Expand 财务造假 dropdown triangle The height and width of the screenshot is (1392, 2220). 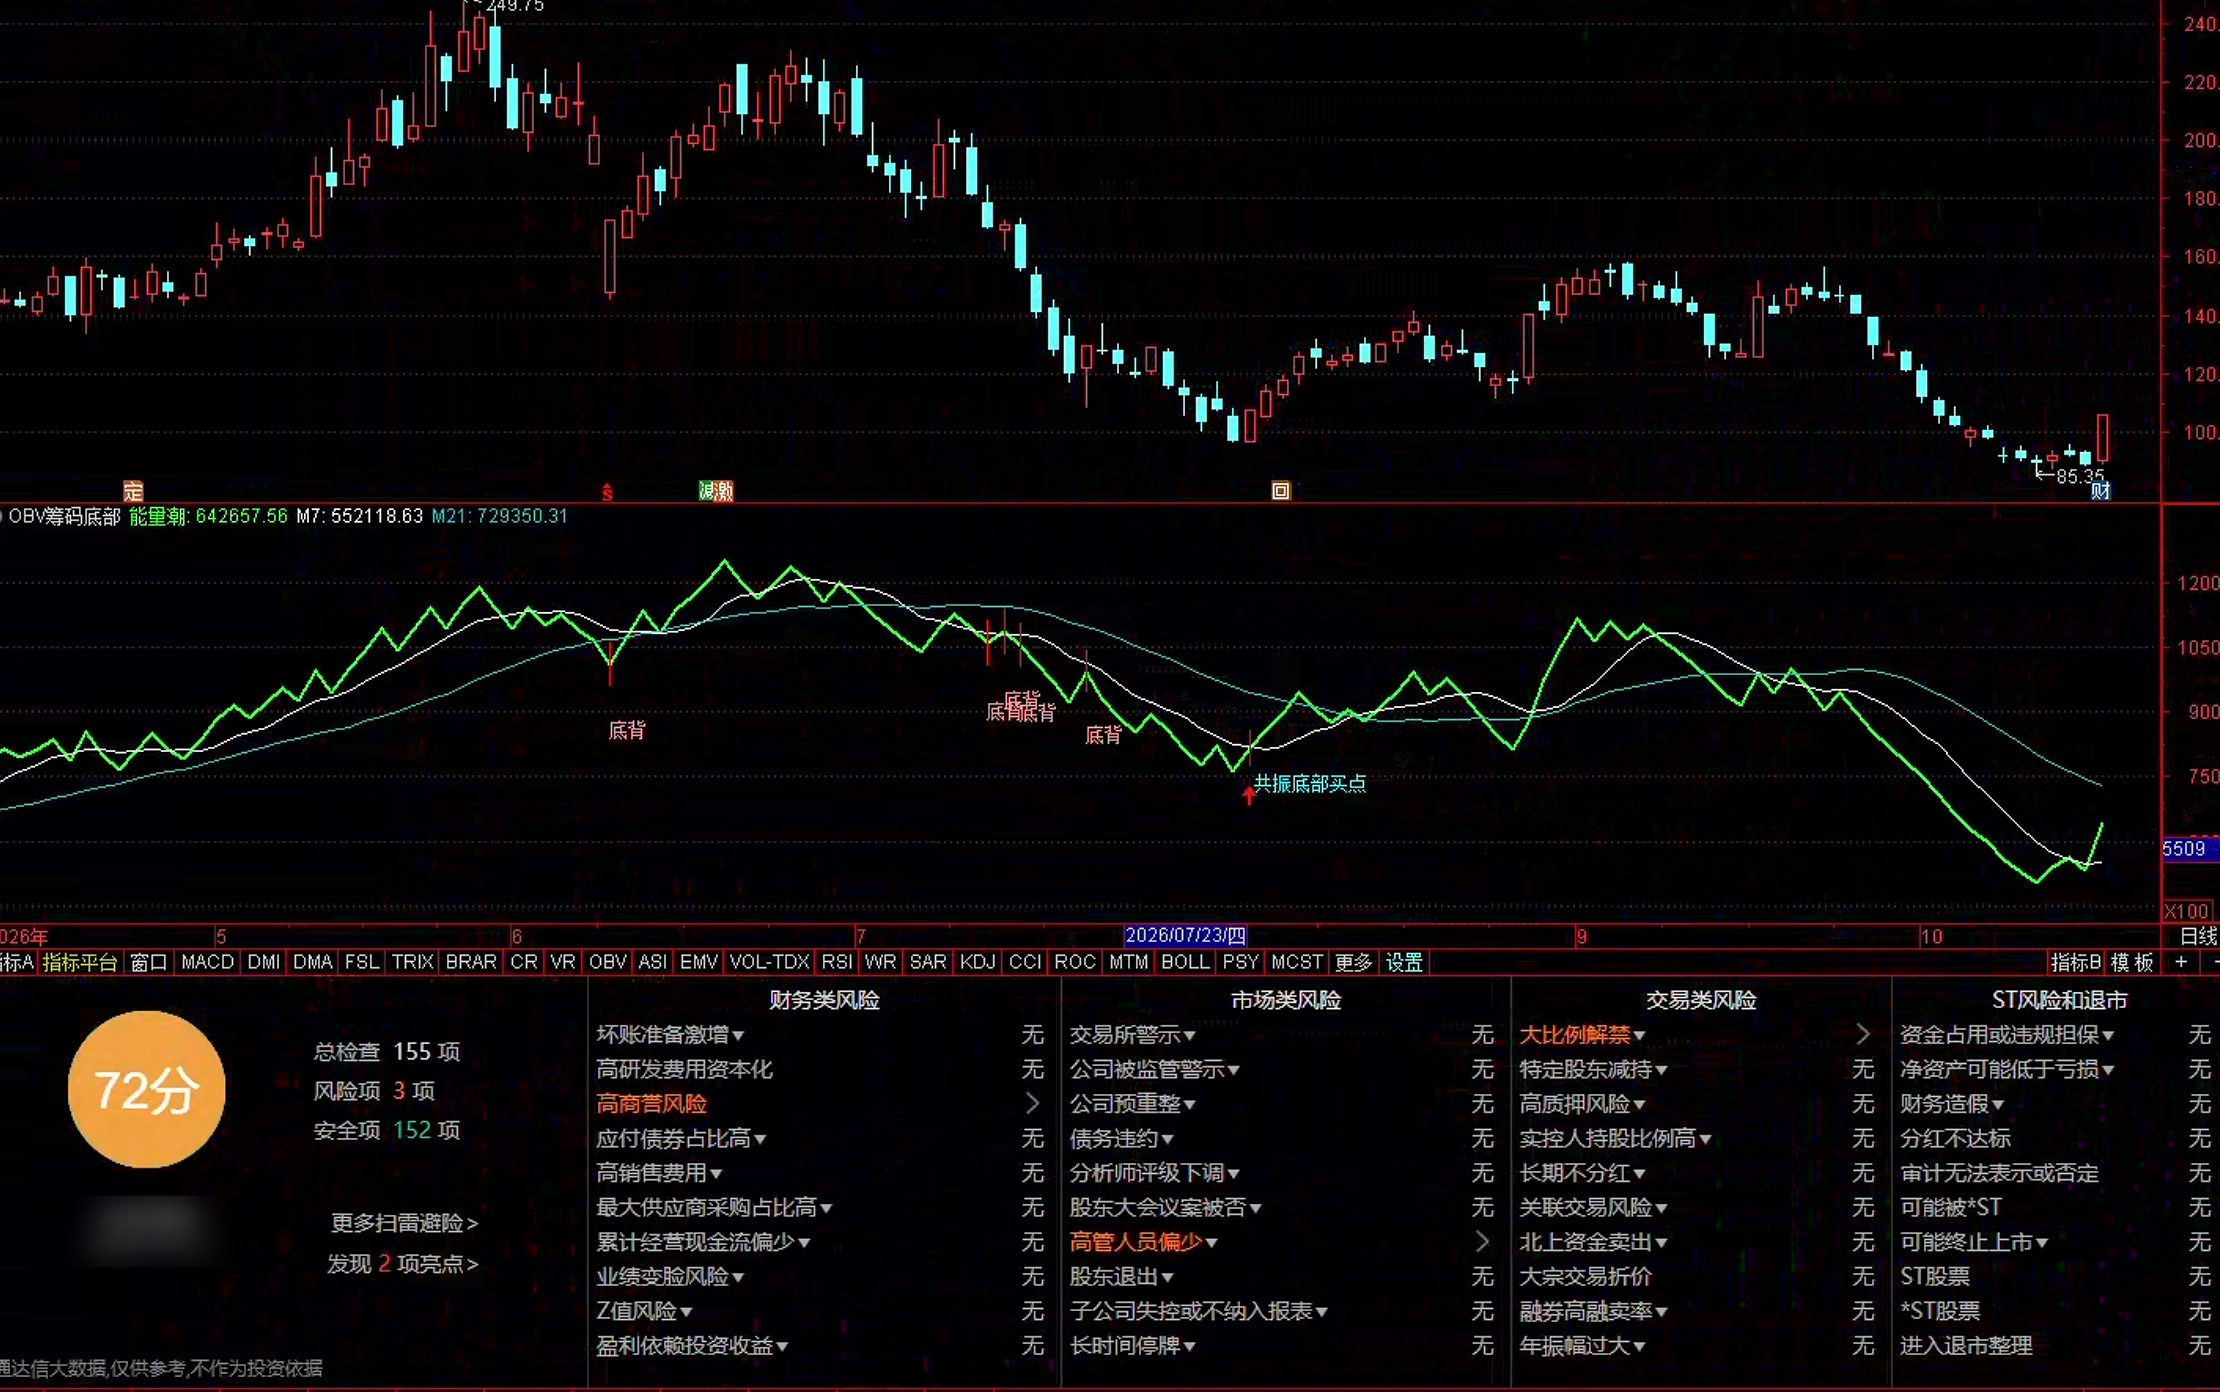tap(1998, 1105)
